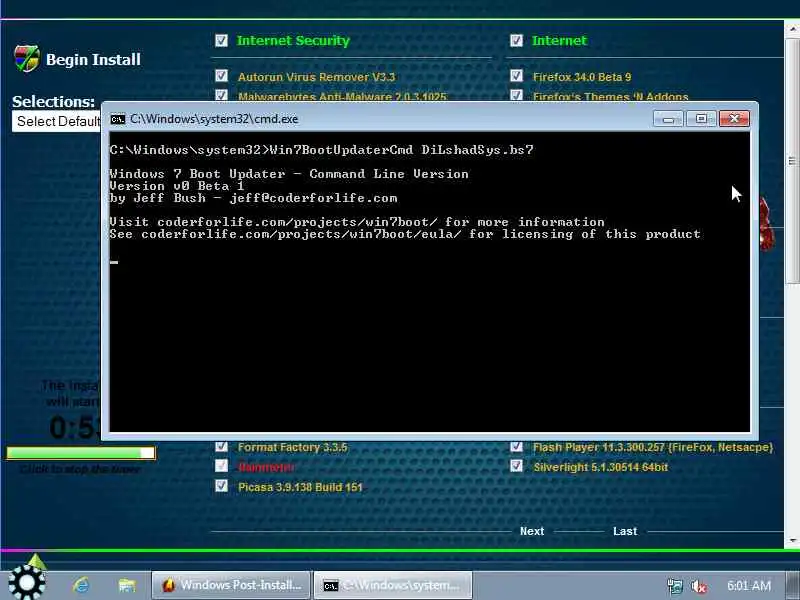Maximize the cmd.exe window

(x=701, y=119)
